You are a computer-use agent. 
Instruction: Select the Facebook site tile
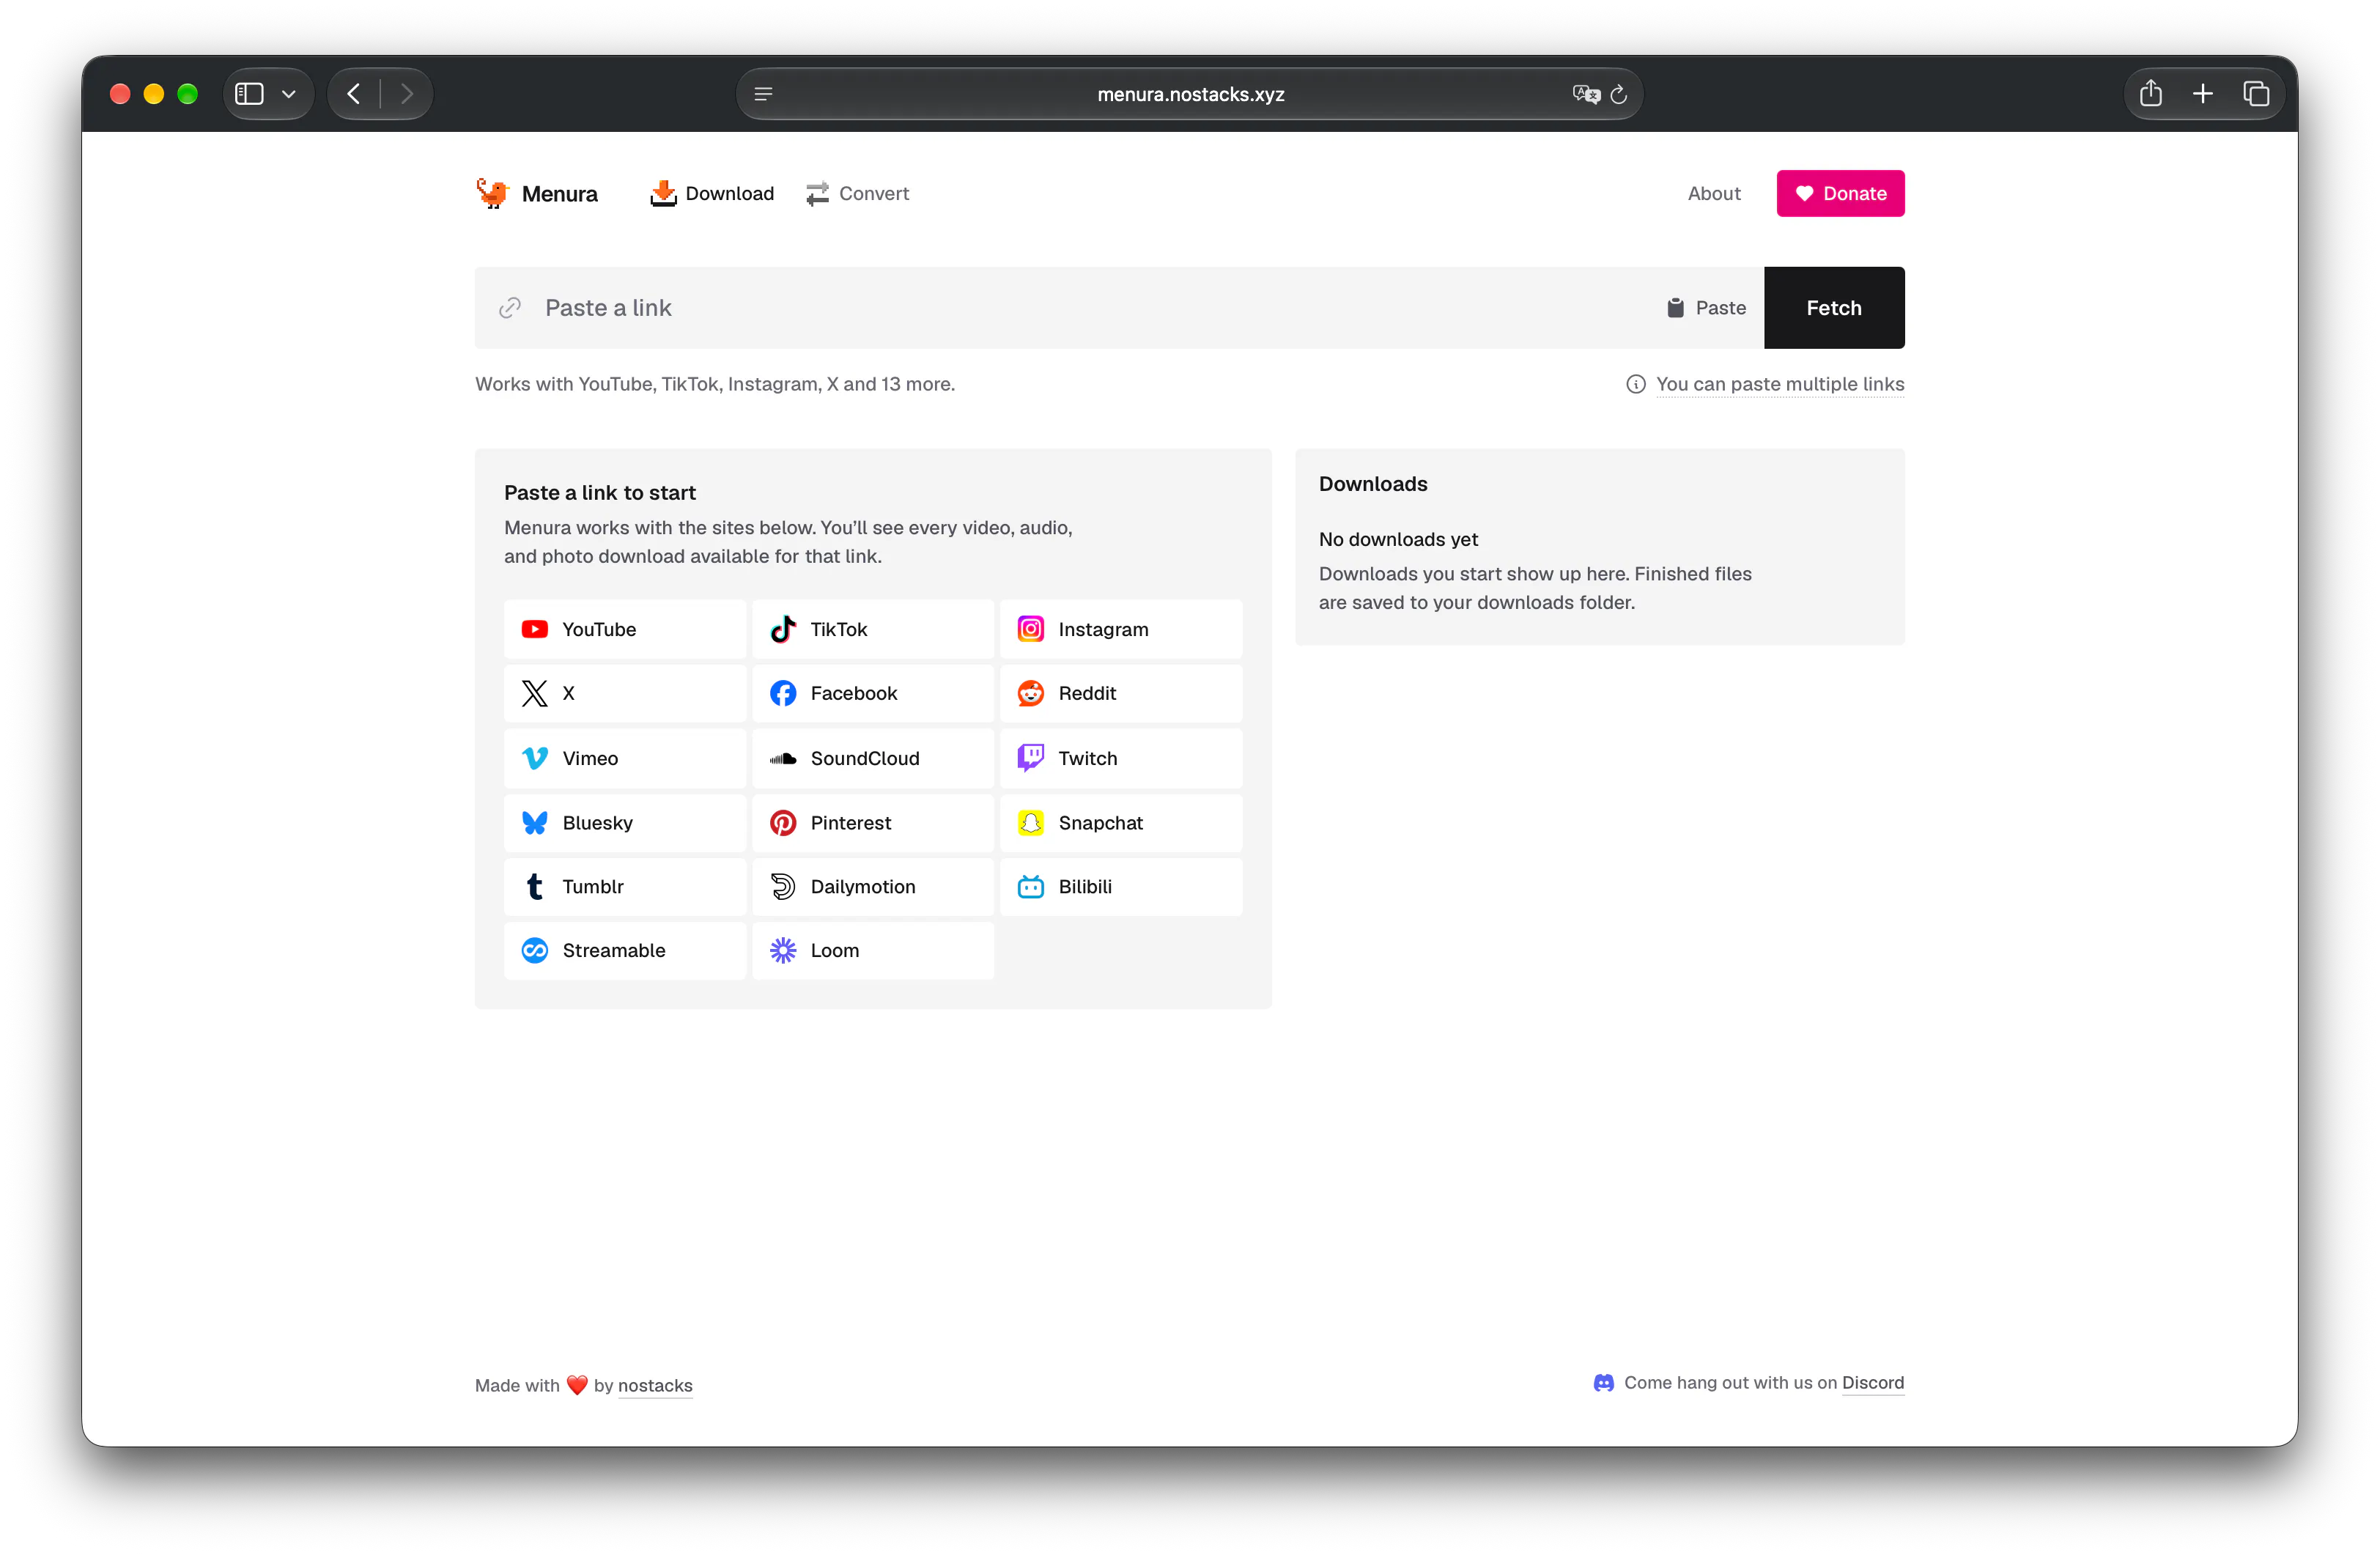click(x=873, y=693)
